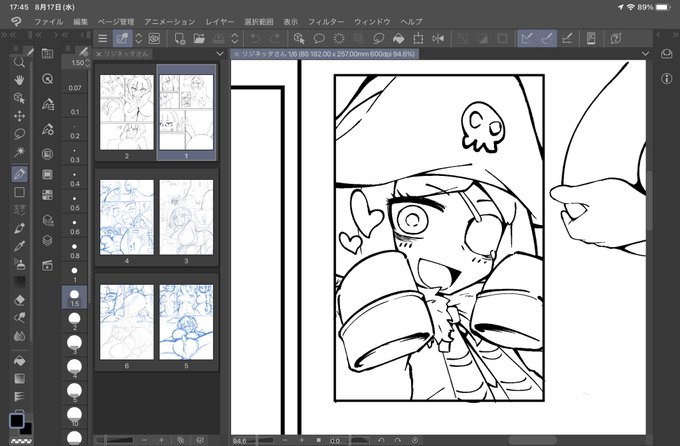
Task: Select the Auto select magic wand tool
Action: (x=19, y=152)
